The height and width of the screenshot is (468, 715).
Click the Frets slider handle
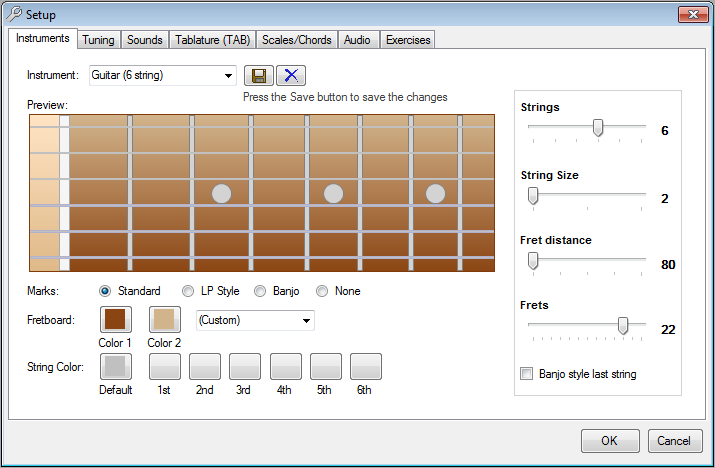tap(623, 325)
